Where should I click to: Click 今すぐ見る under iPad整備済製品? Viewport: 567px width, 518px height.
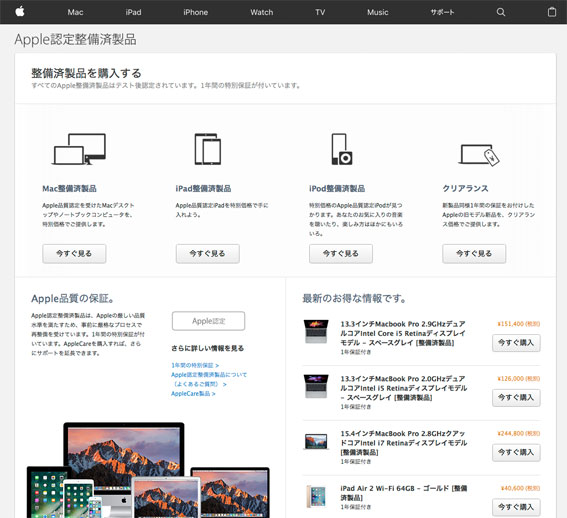click(x=208, y=254)
